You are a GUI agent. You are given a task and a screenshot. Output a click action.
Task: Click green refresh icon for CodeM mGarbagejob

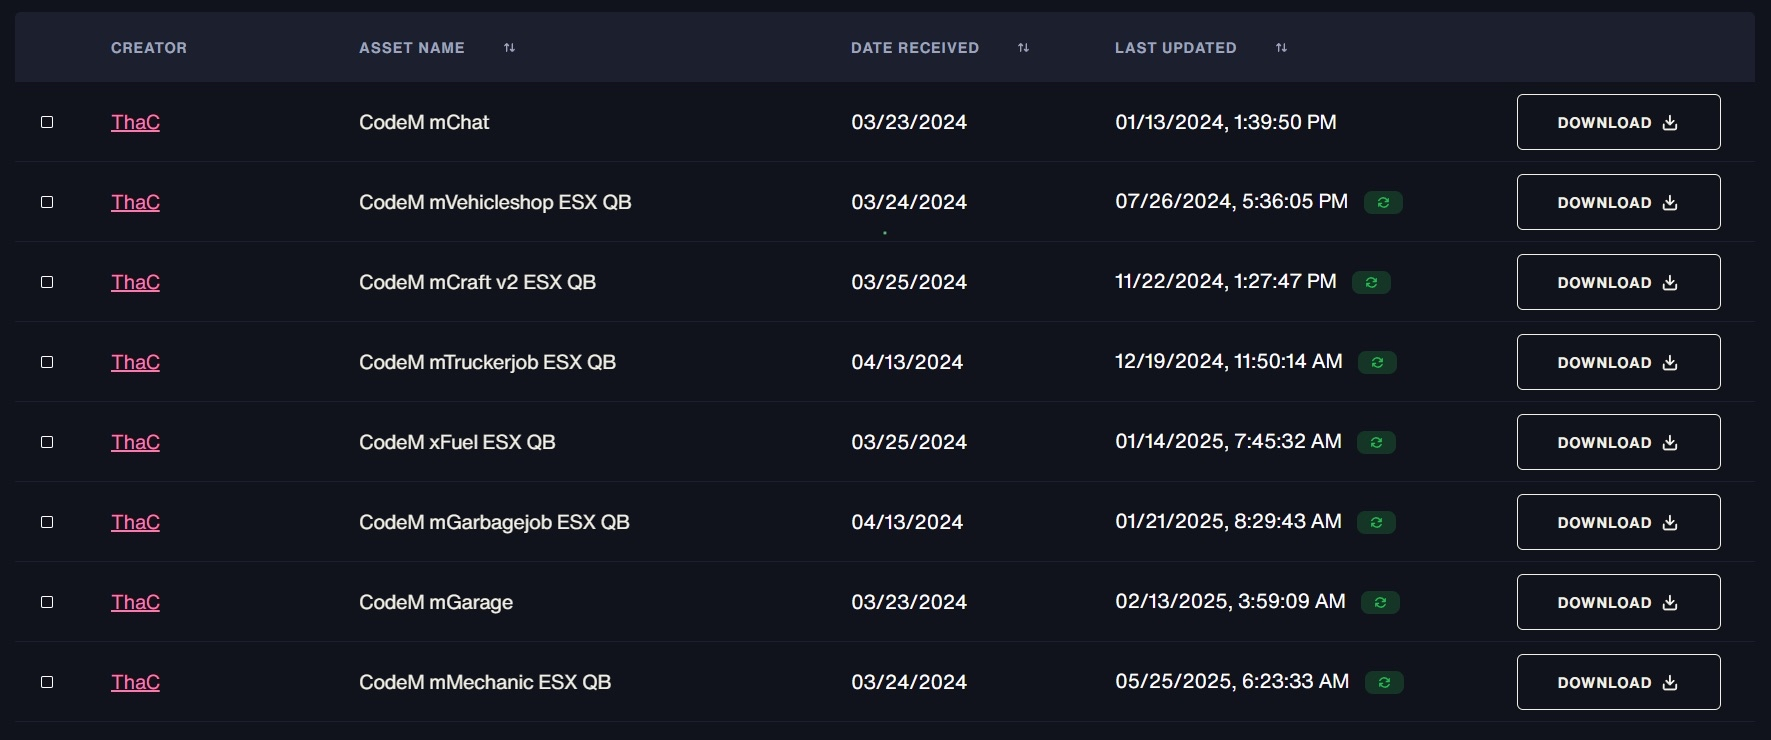click(x=1376, y=522)
